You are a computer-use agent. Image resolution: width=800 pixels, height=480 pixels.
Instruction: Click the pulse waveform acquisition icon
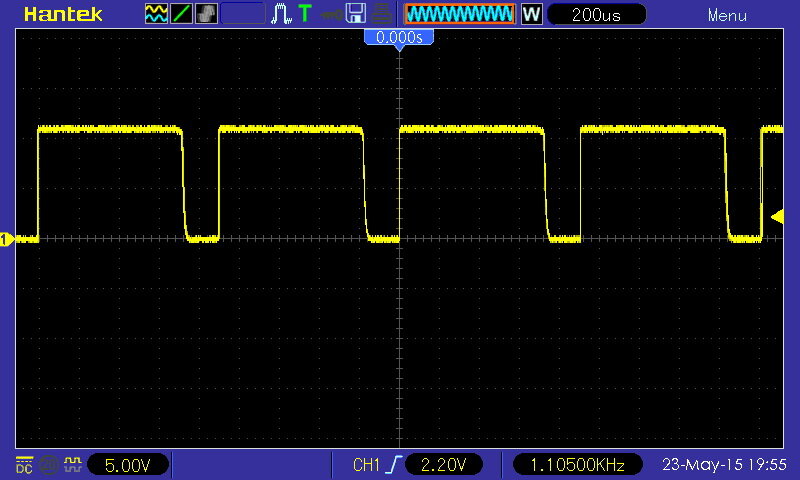[281, 14]
